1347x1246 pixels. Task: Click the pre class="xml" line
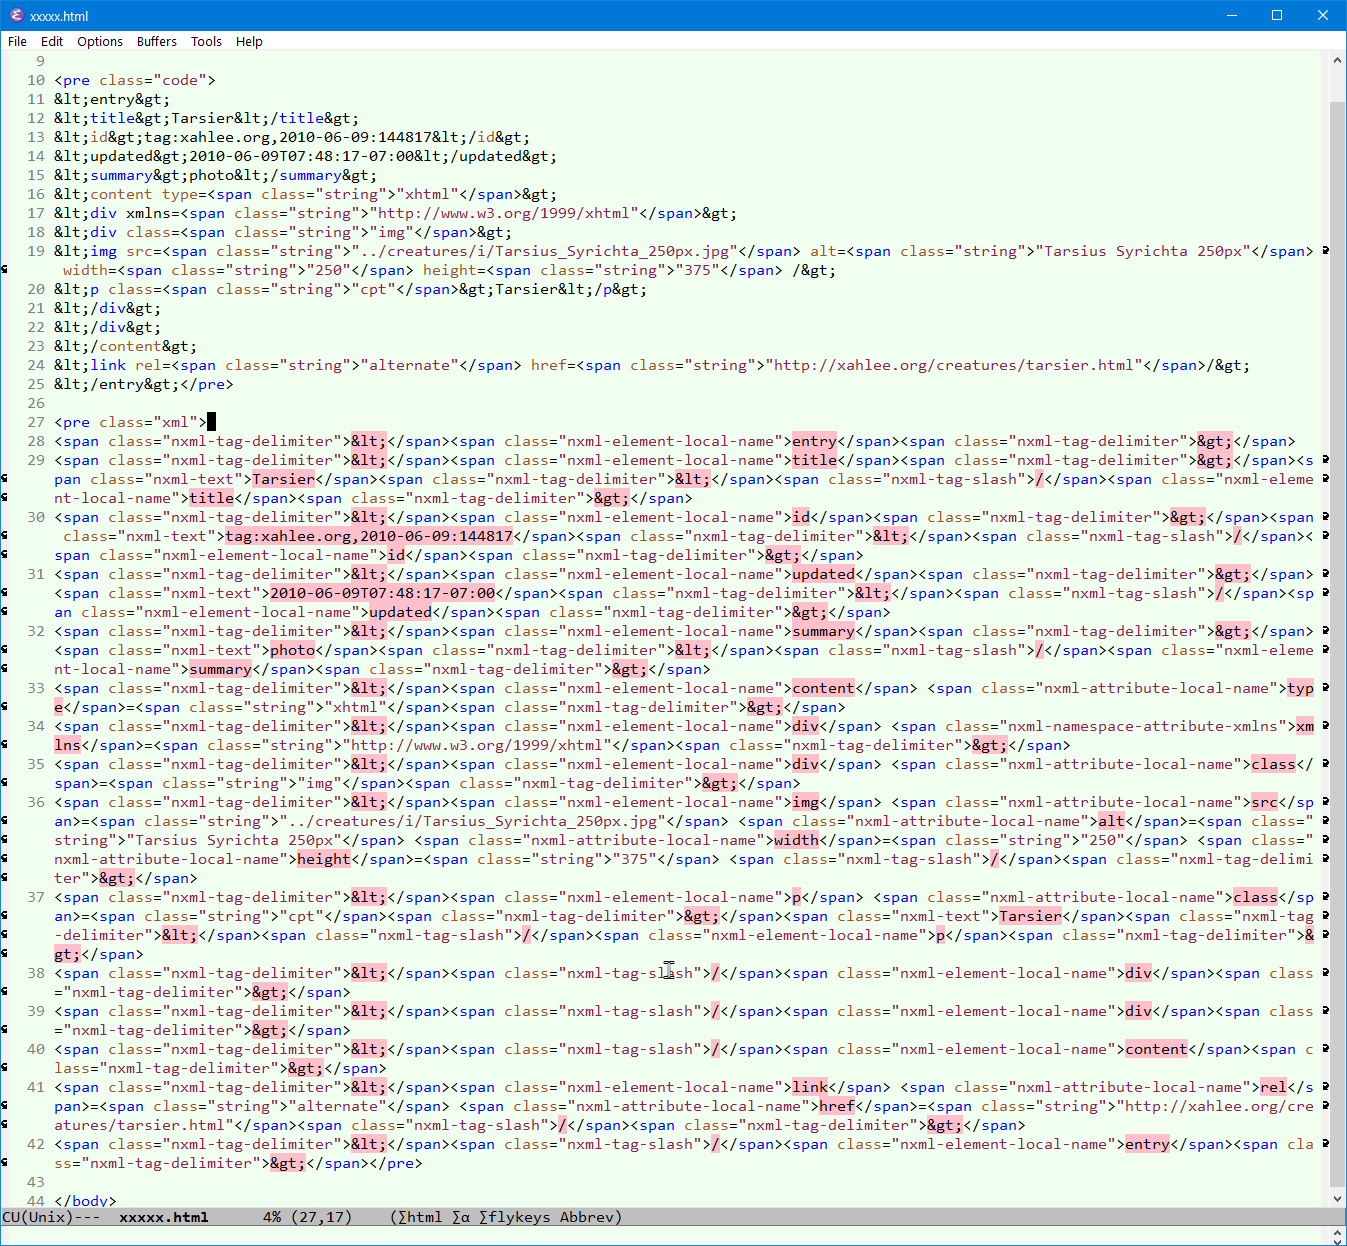[130, 422]
